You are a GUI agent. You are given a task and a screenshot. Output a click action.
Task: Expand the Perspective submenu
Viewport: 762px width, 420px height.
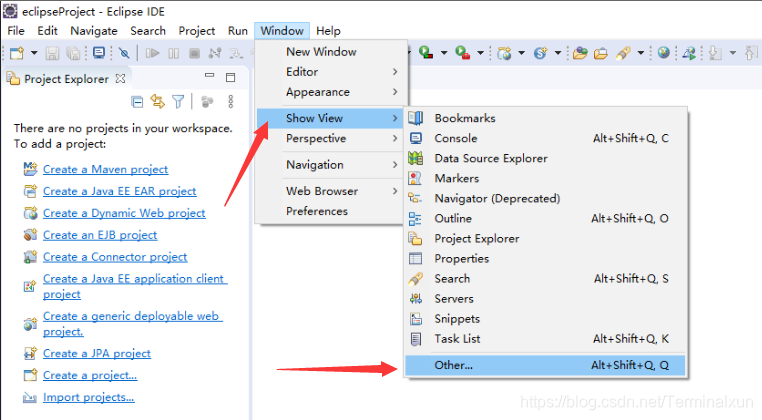tap(330, 139)
